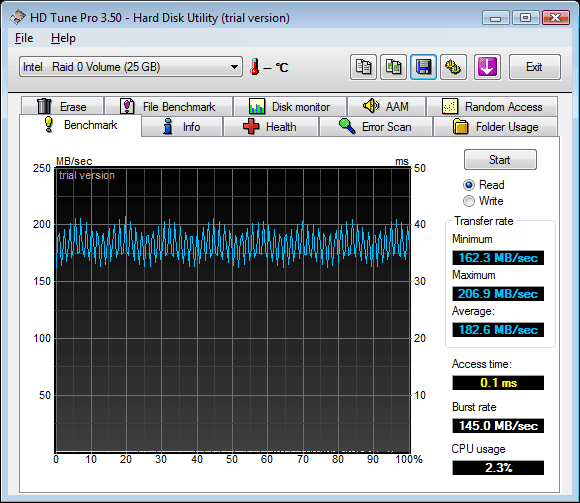The height and width of the screenshot is (503, 580).
Task: Open the File menu
Action: (24, 38)
